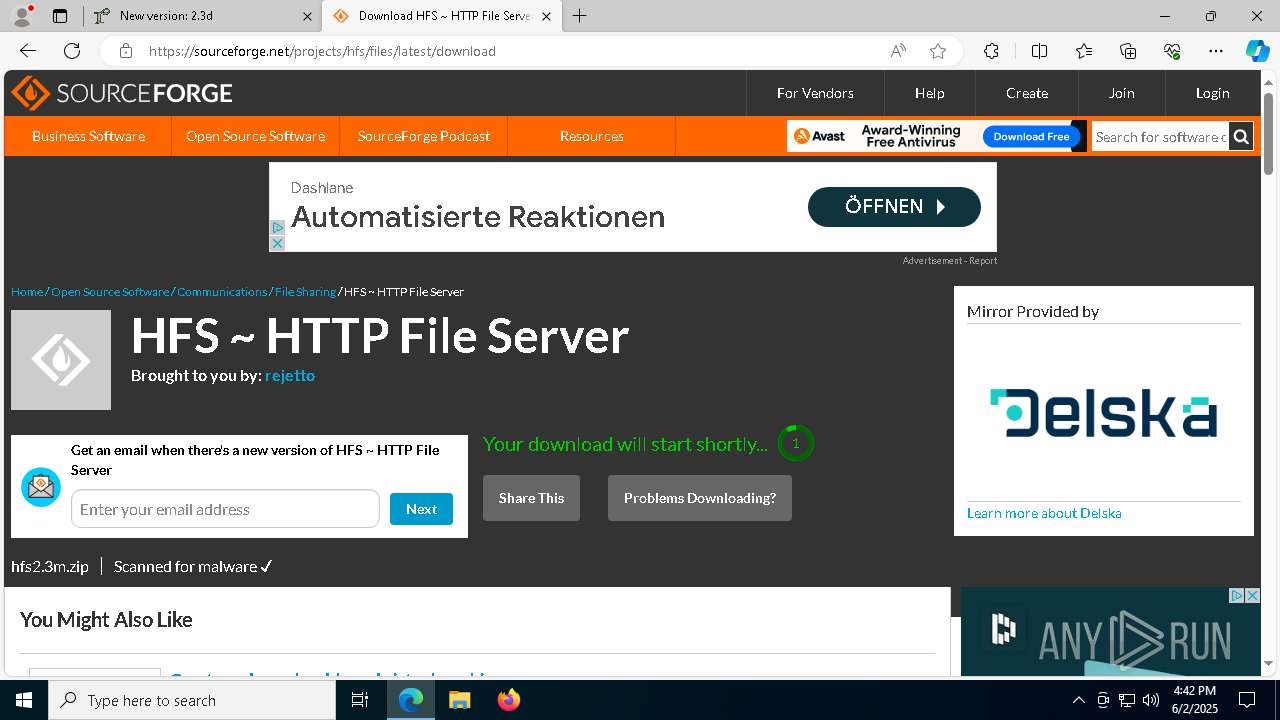Image resolution: width=1280 pixels, height=720 pixels.
Task: Click File Sharing breadcrumb link
Action: coord(305,292)
